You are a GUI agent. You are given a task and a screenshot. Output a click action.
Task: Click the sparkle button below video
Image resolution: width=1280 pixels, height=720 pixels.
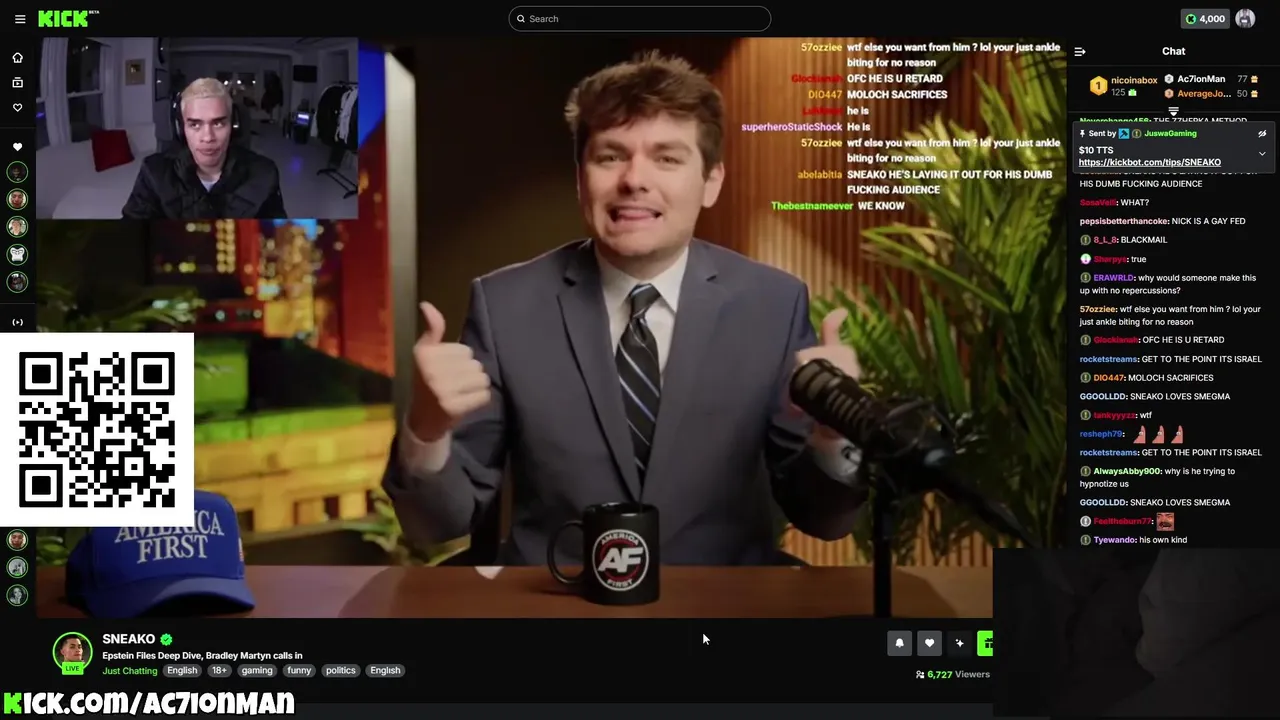[x=959, y=644]
